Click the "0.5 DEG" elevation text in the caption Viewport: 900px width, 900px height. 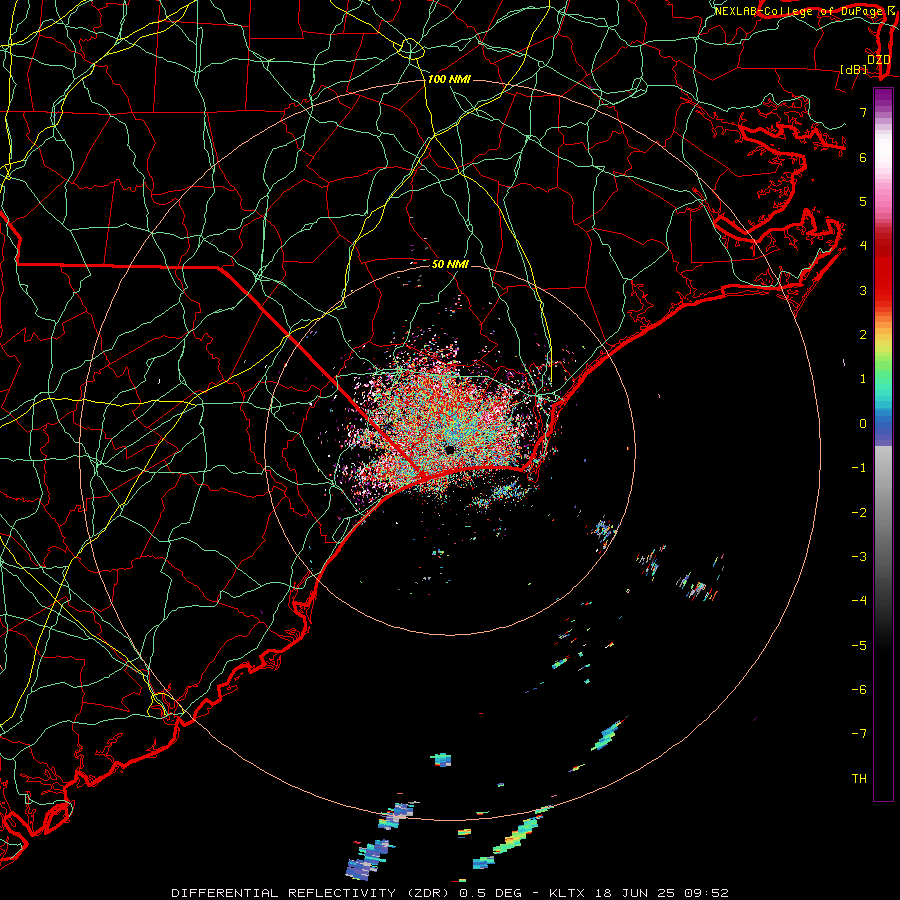(490, 893)
